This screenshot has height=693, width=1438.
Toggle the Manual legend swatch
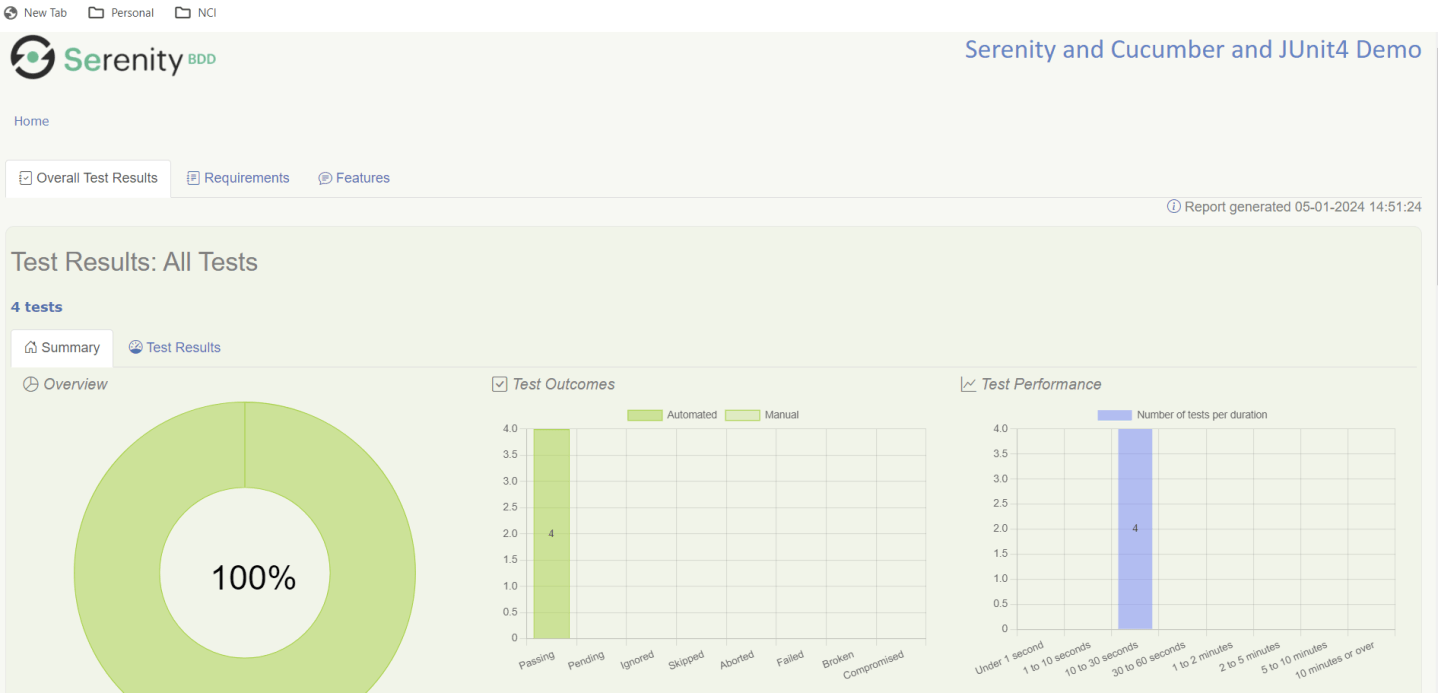click(742, 415)
